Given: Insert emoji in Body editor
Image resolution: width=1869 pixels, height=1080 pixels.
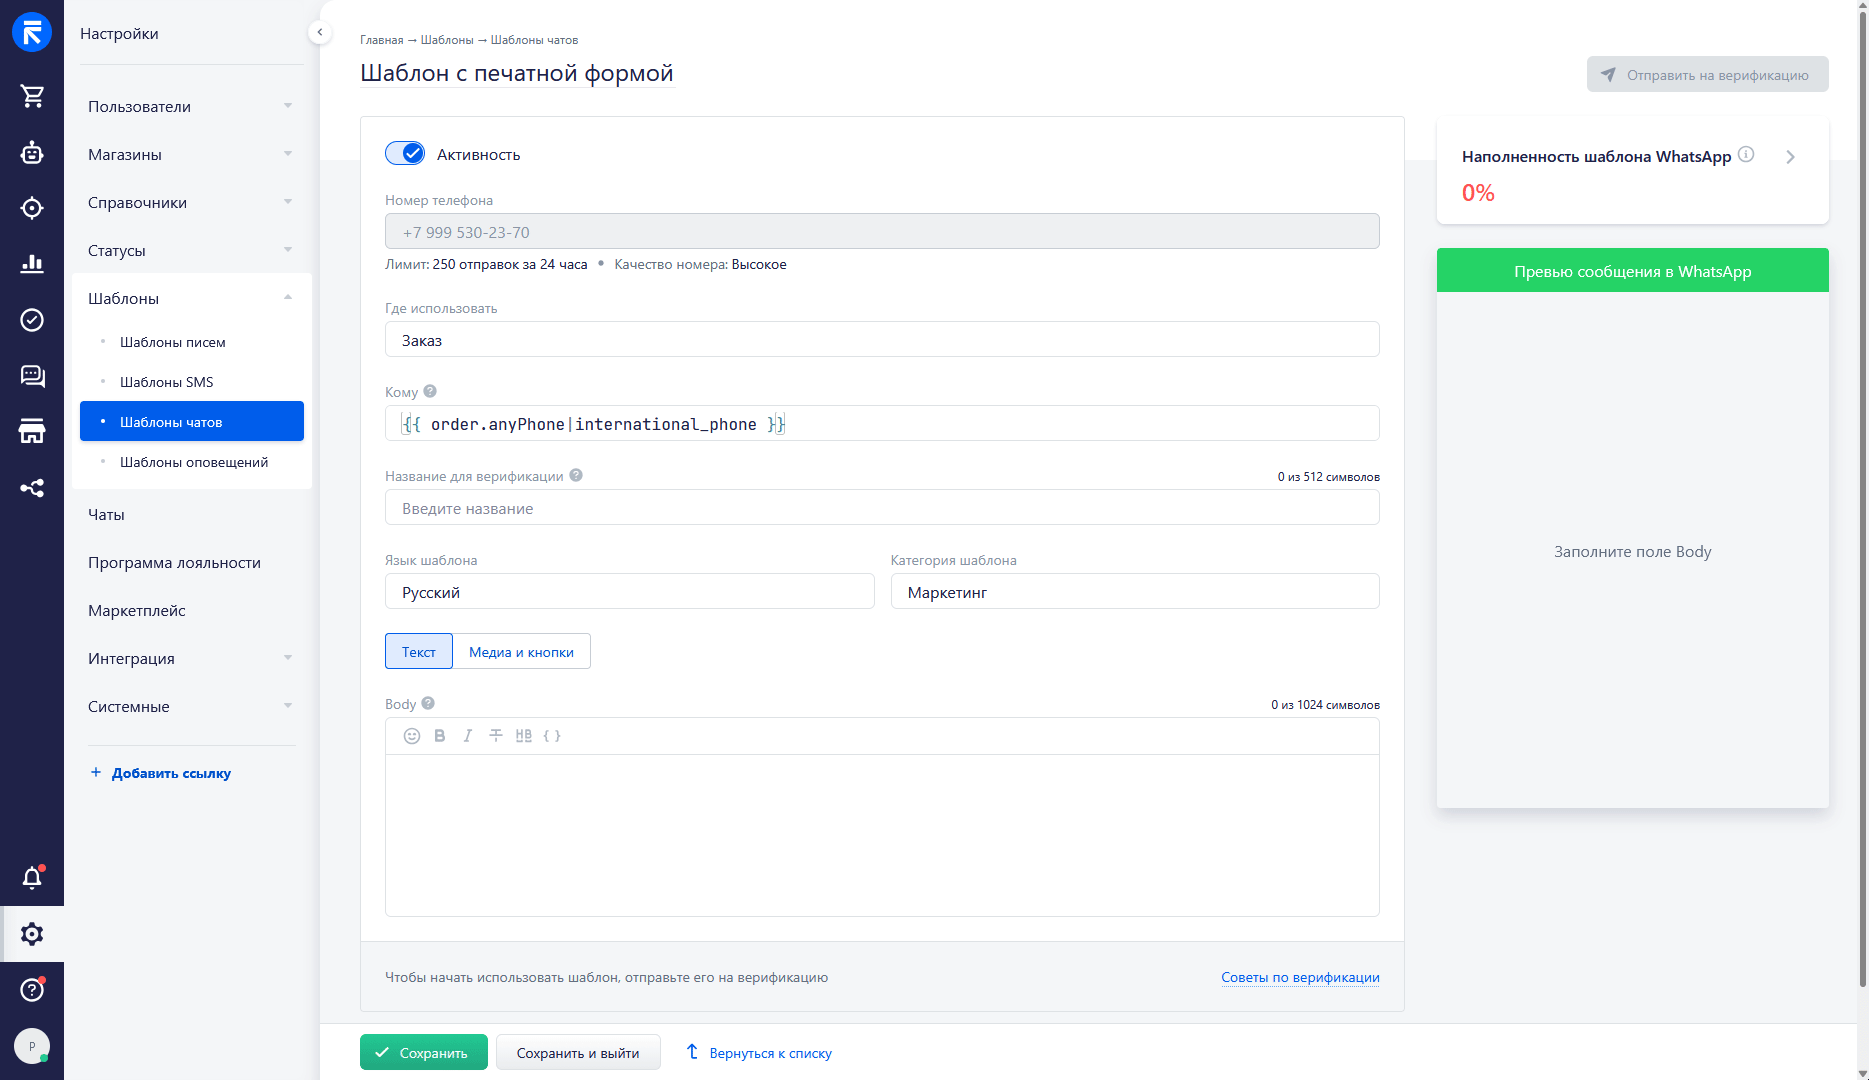Looking at the screenshot, I should point(412,736).
